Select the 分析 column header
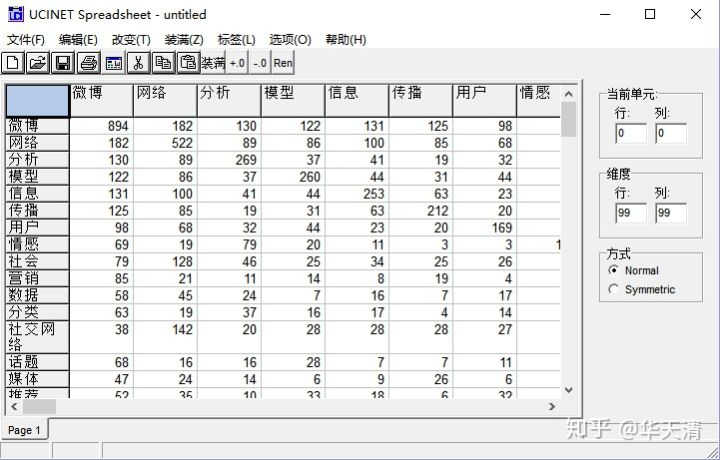Screen dimensions: 720x460 click(x=229, y=101)
